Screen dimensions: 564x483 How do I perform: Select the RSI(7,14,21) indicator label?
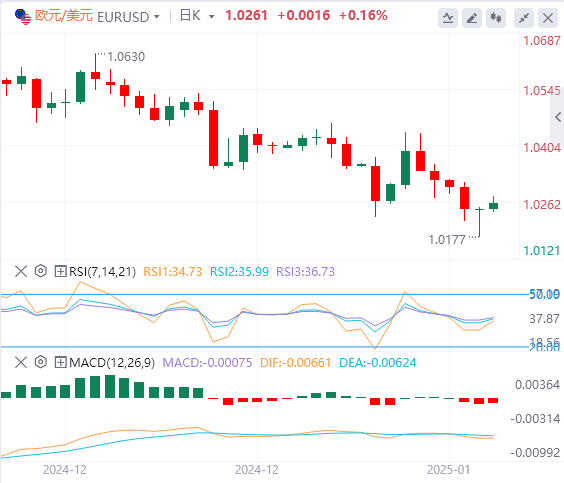pyautogui.click(x=103, y=272)
